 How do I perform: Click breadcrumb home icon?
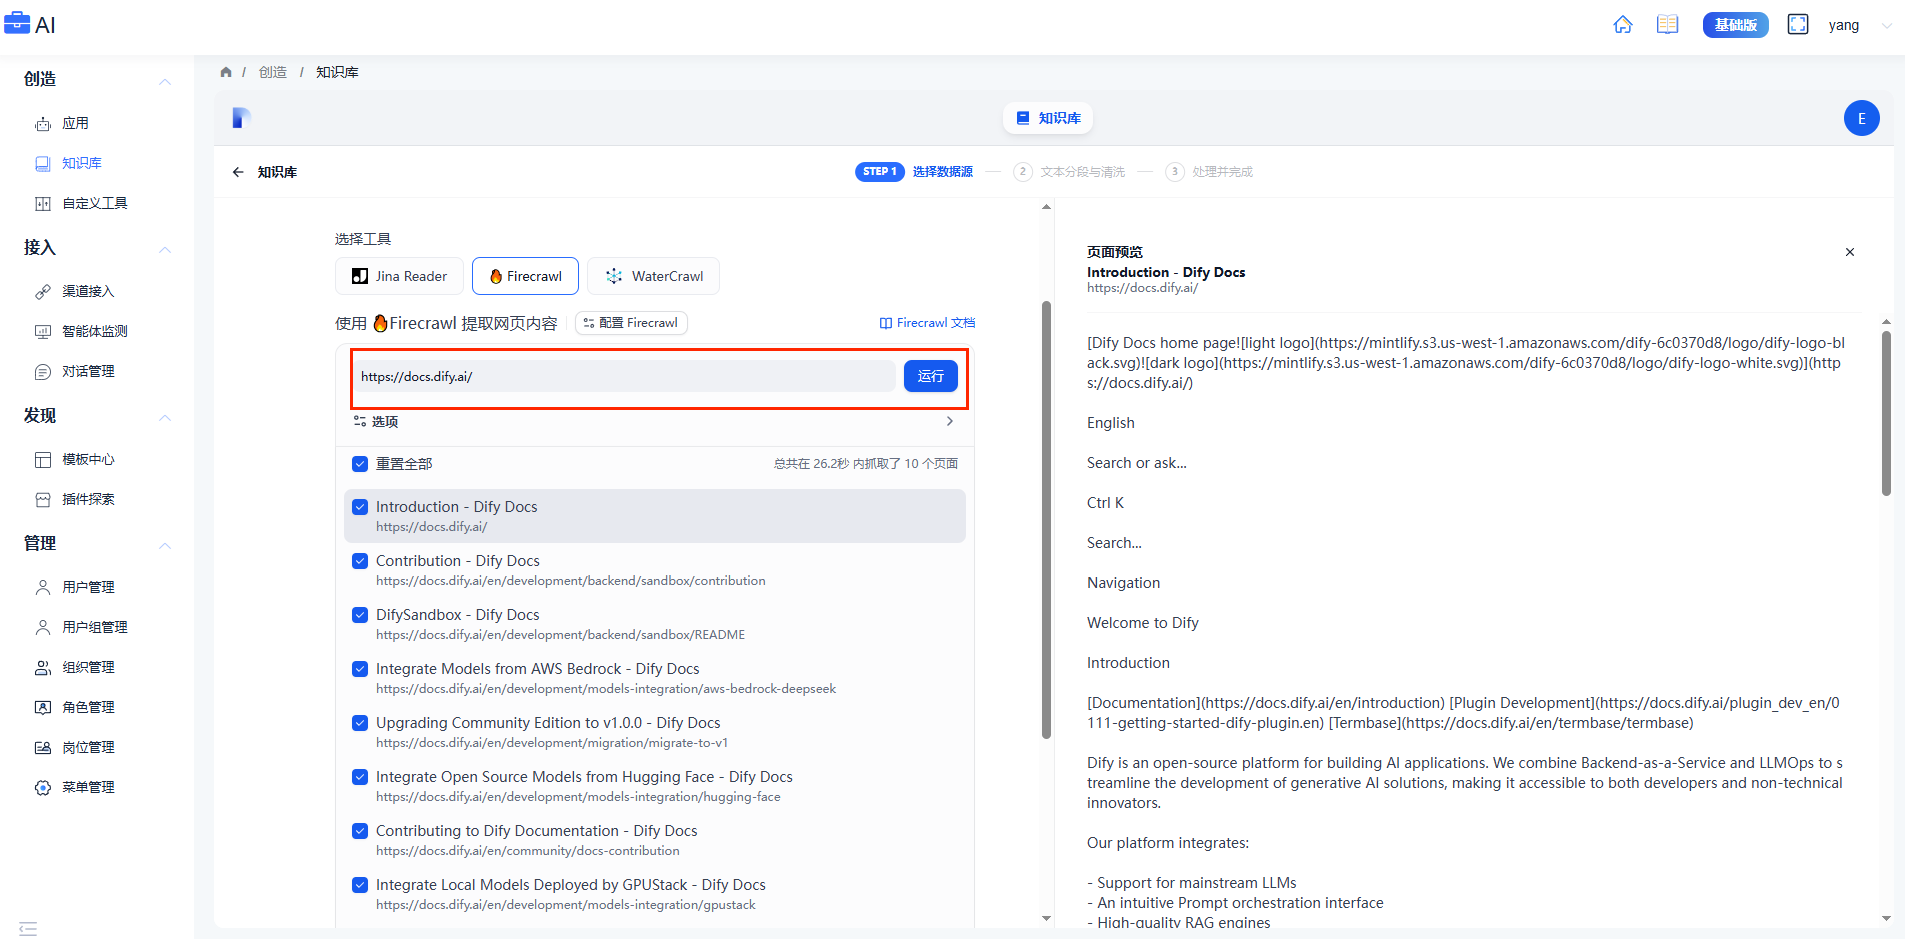point(226,72)
